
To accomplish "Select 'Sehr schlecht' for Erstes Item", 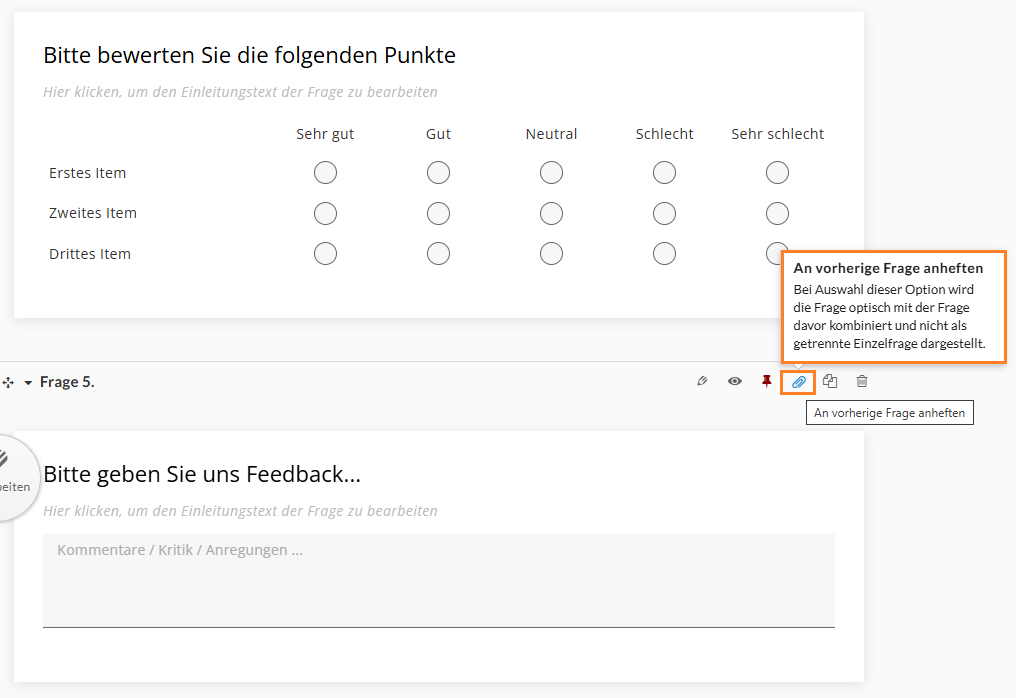I will (777, 173).
